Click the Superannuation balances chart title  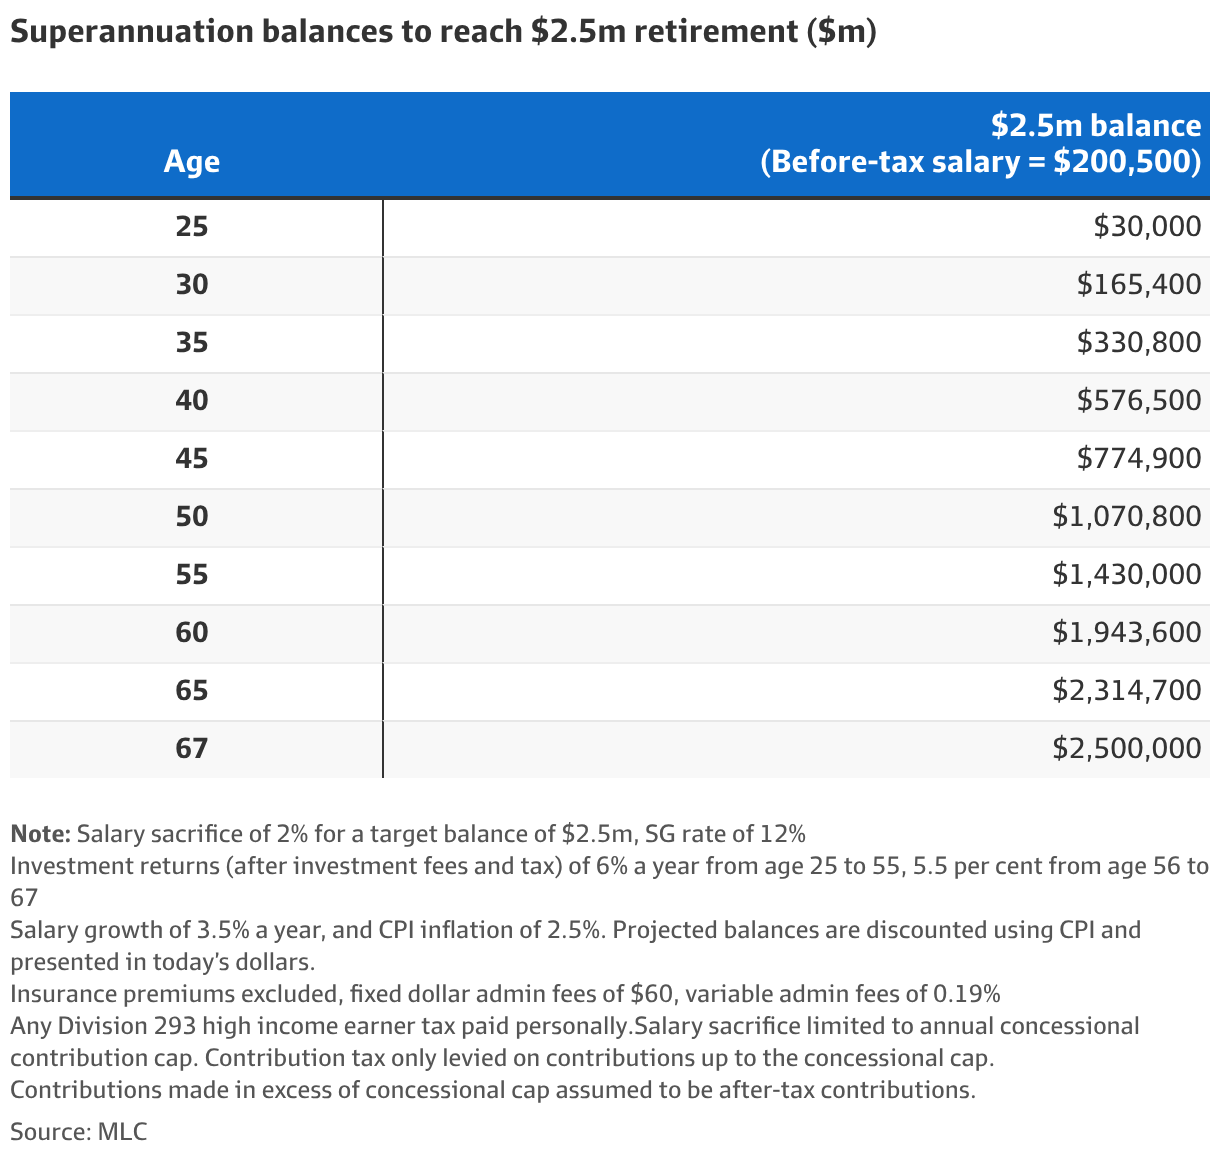(x=443, y=32)
